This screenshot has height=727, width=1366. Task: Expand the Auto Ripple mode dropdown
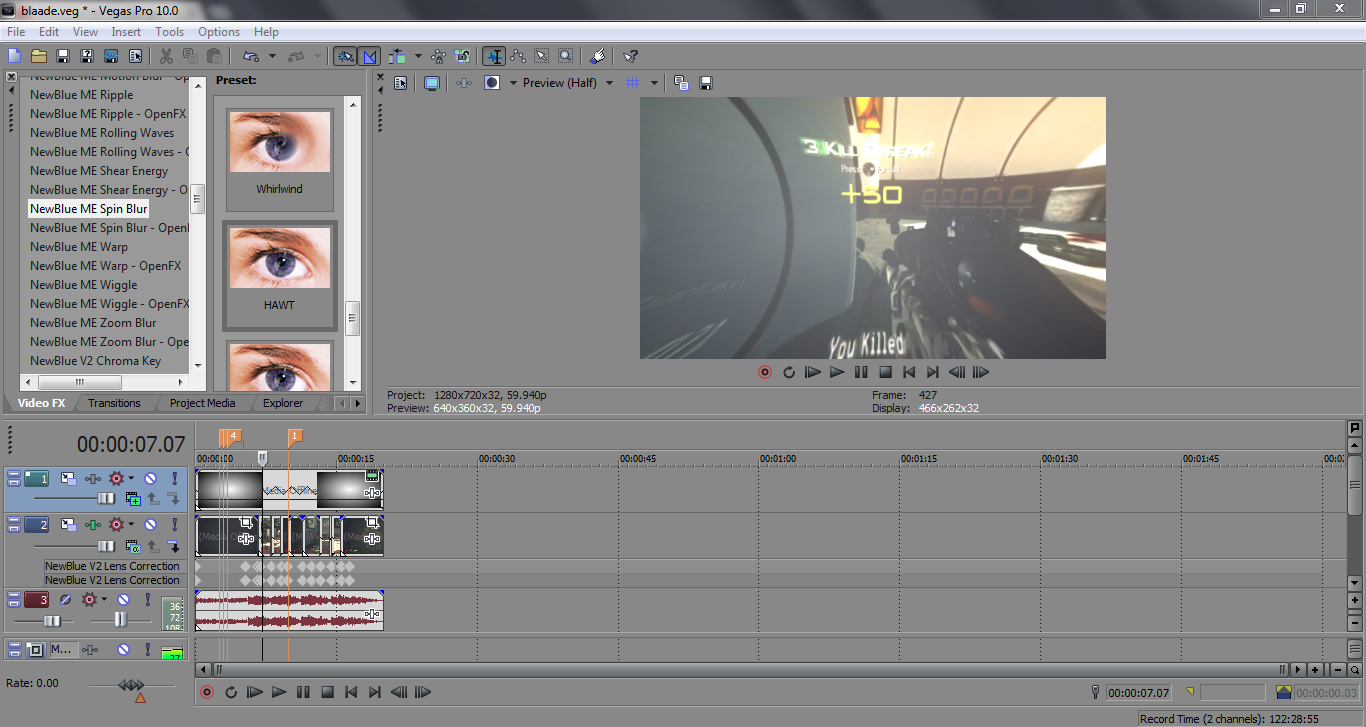click(x=418, y=56)
